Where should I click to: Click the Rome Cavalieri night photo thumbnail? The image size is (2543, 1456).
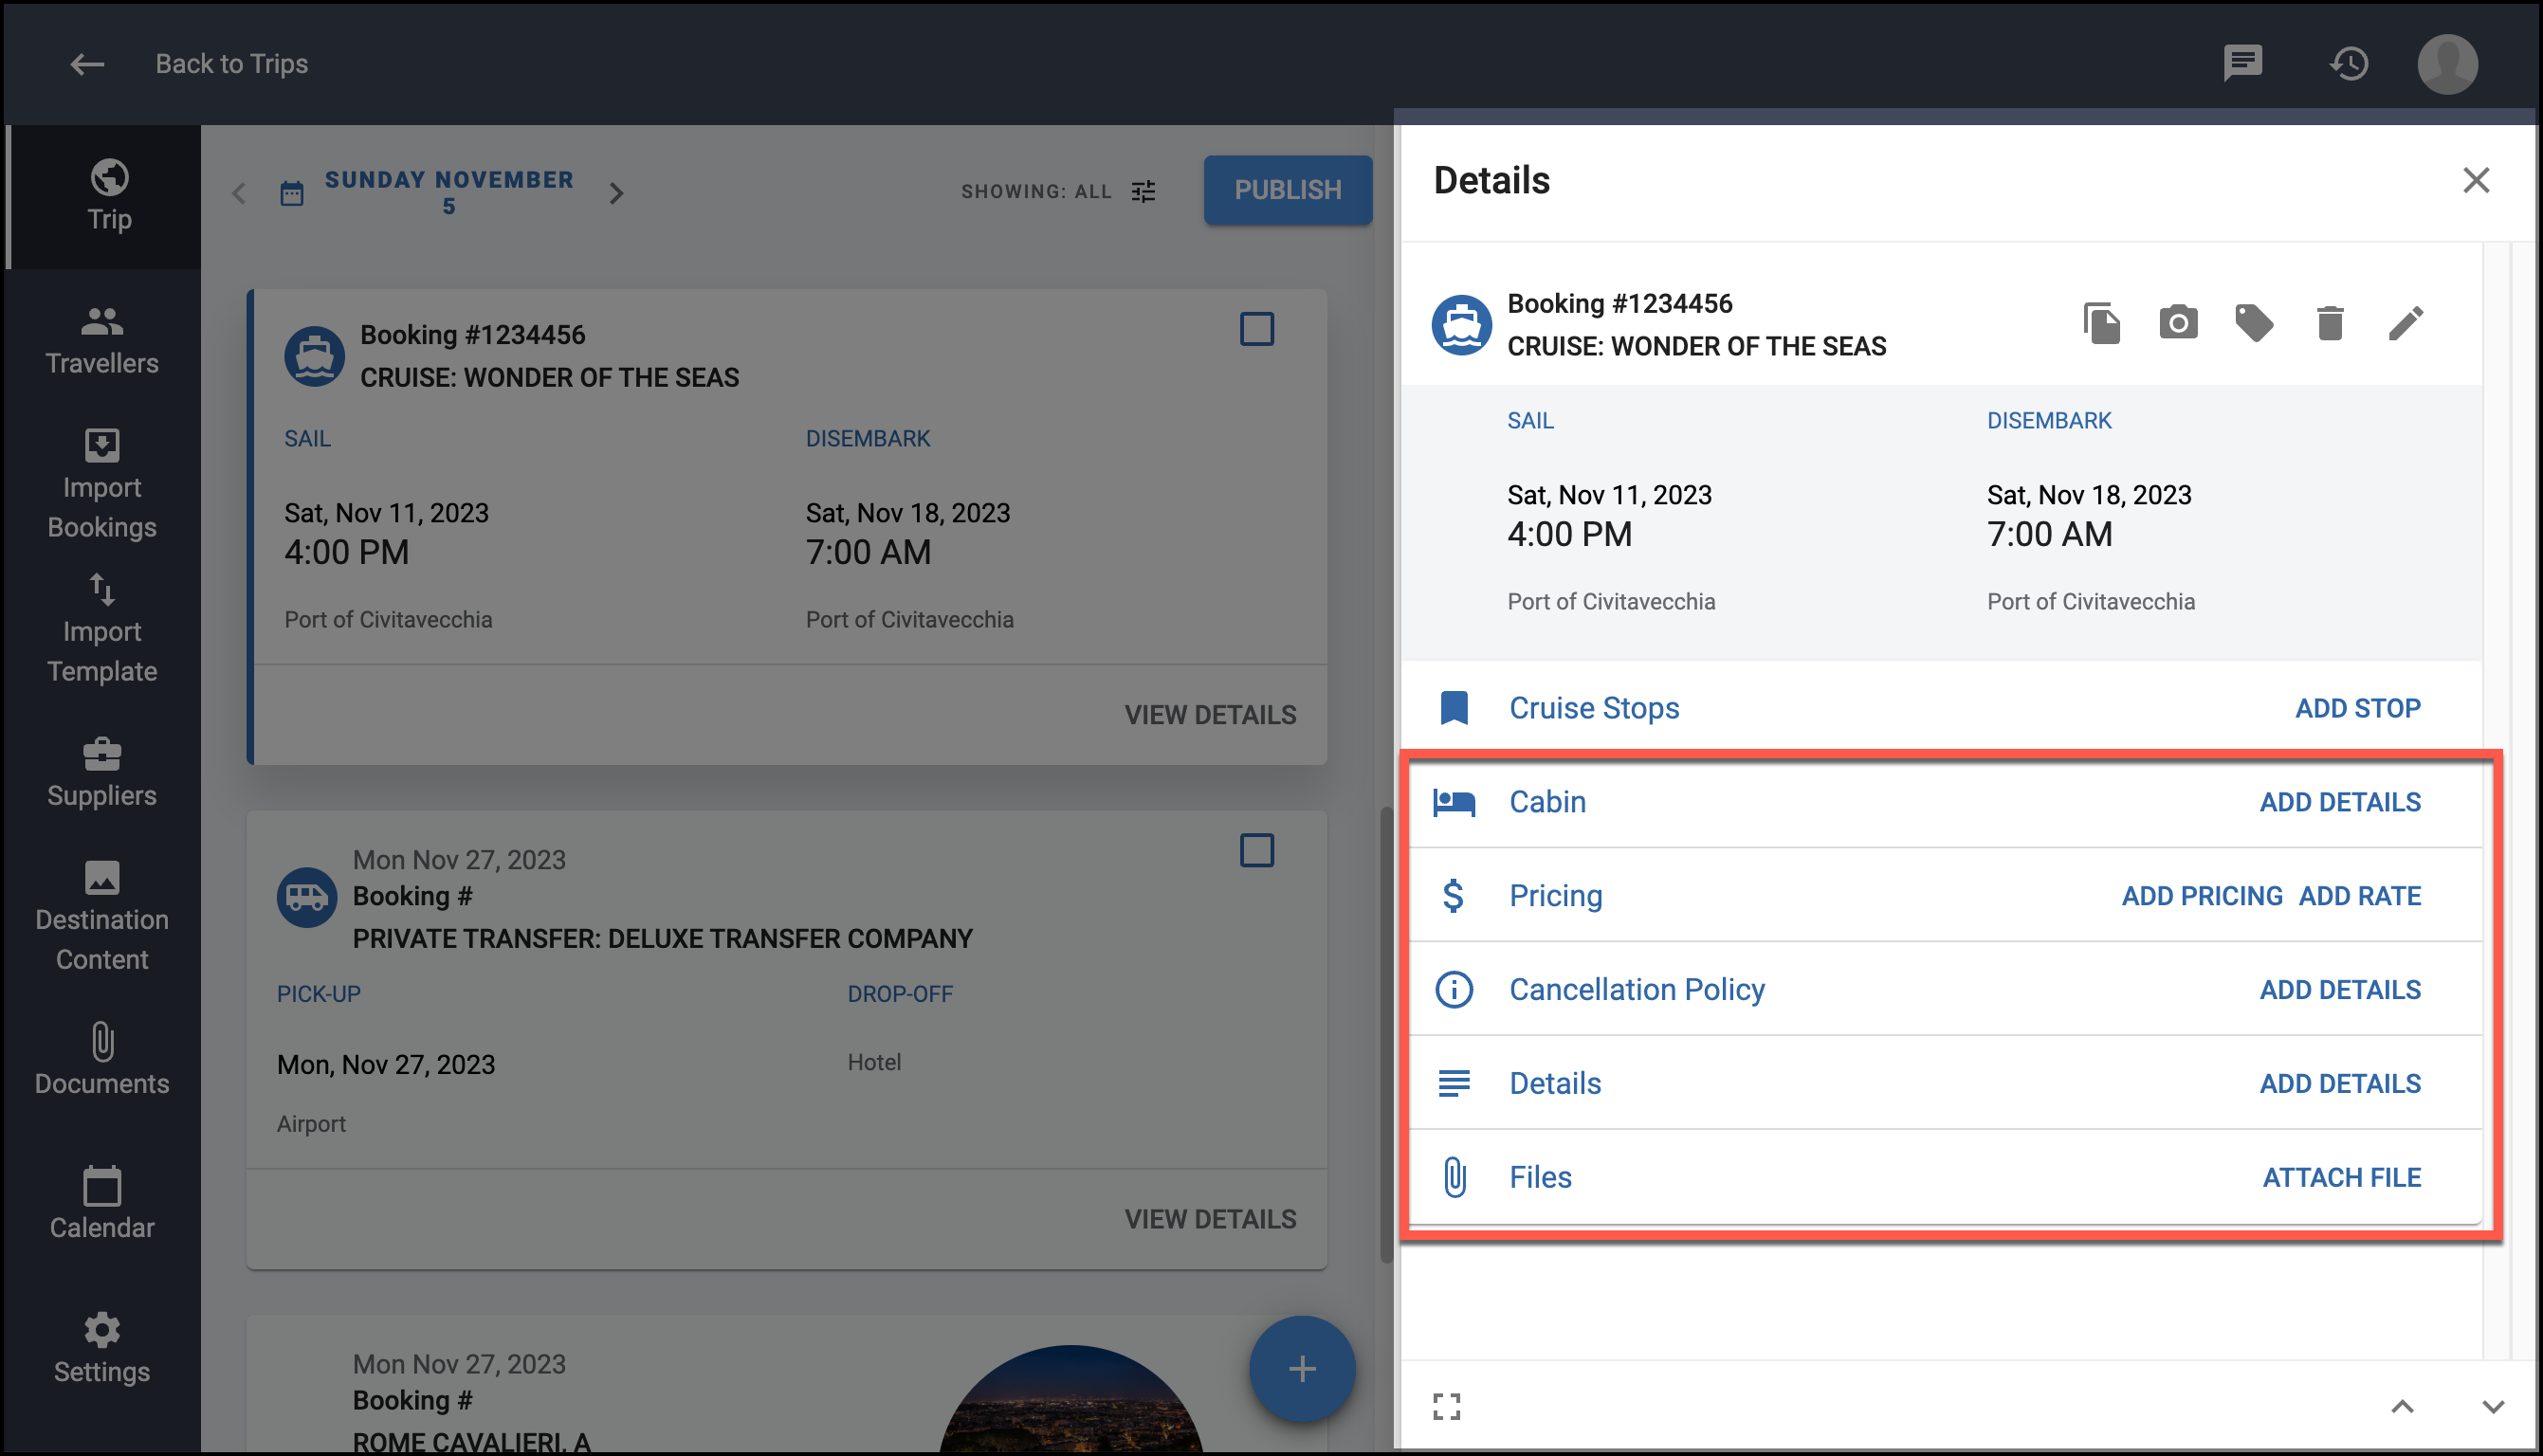[x=1071, y=1398]
